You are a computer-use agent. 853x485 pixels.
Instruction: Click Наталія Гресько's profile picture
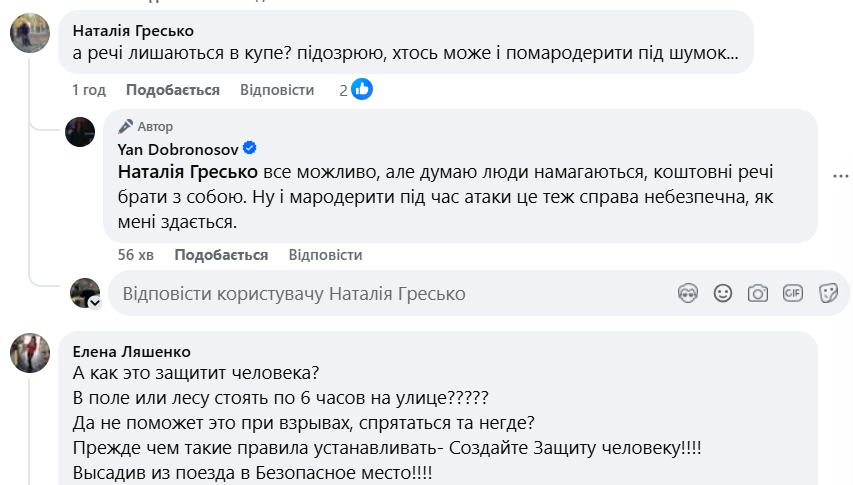[29, 34]
